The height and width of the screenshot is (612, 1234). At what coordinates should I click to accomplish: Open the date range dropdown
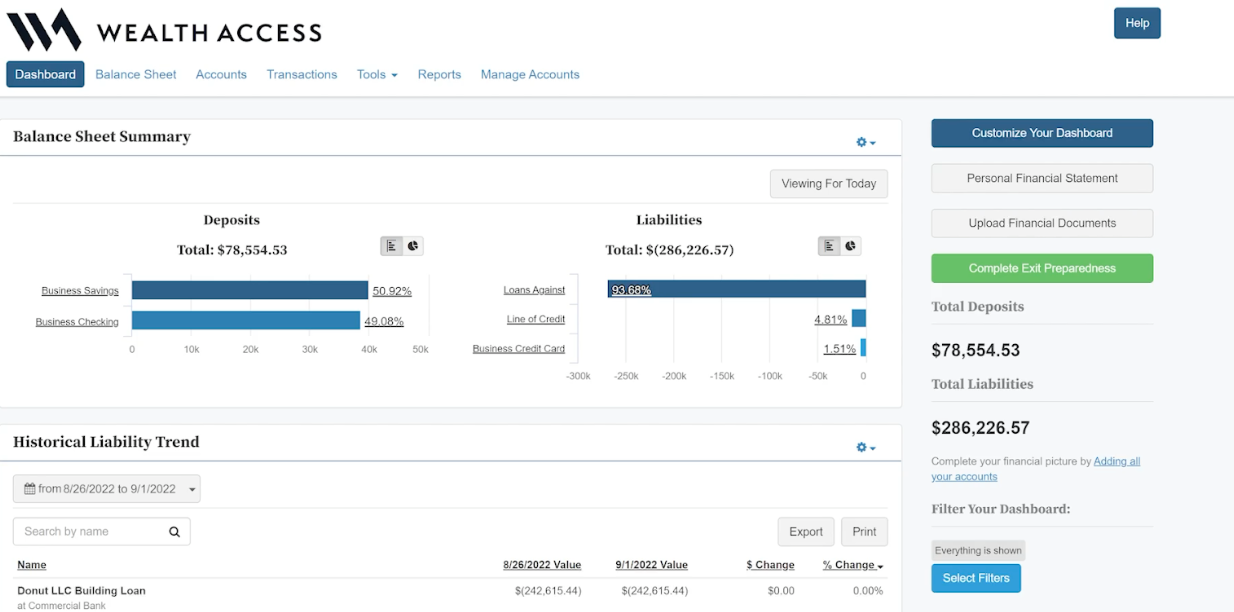click(x=107, y=489)
